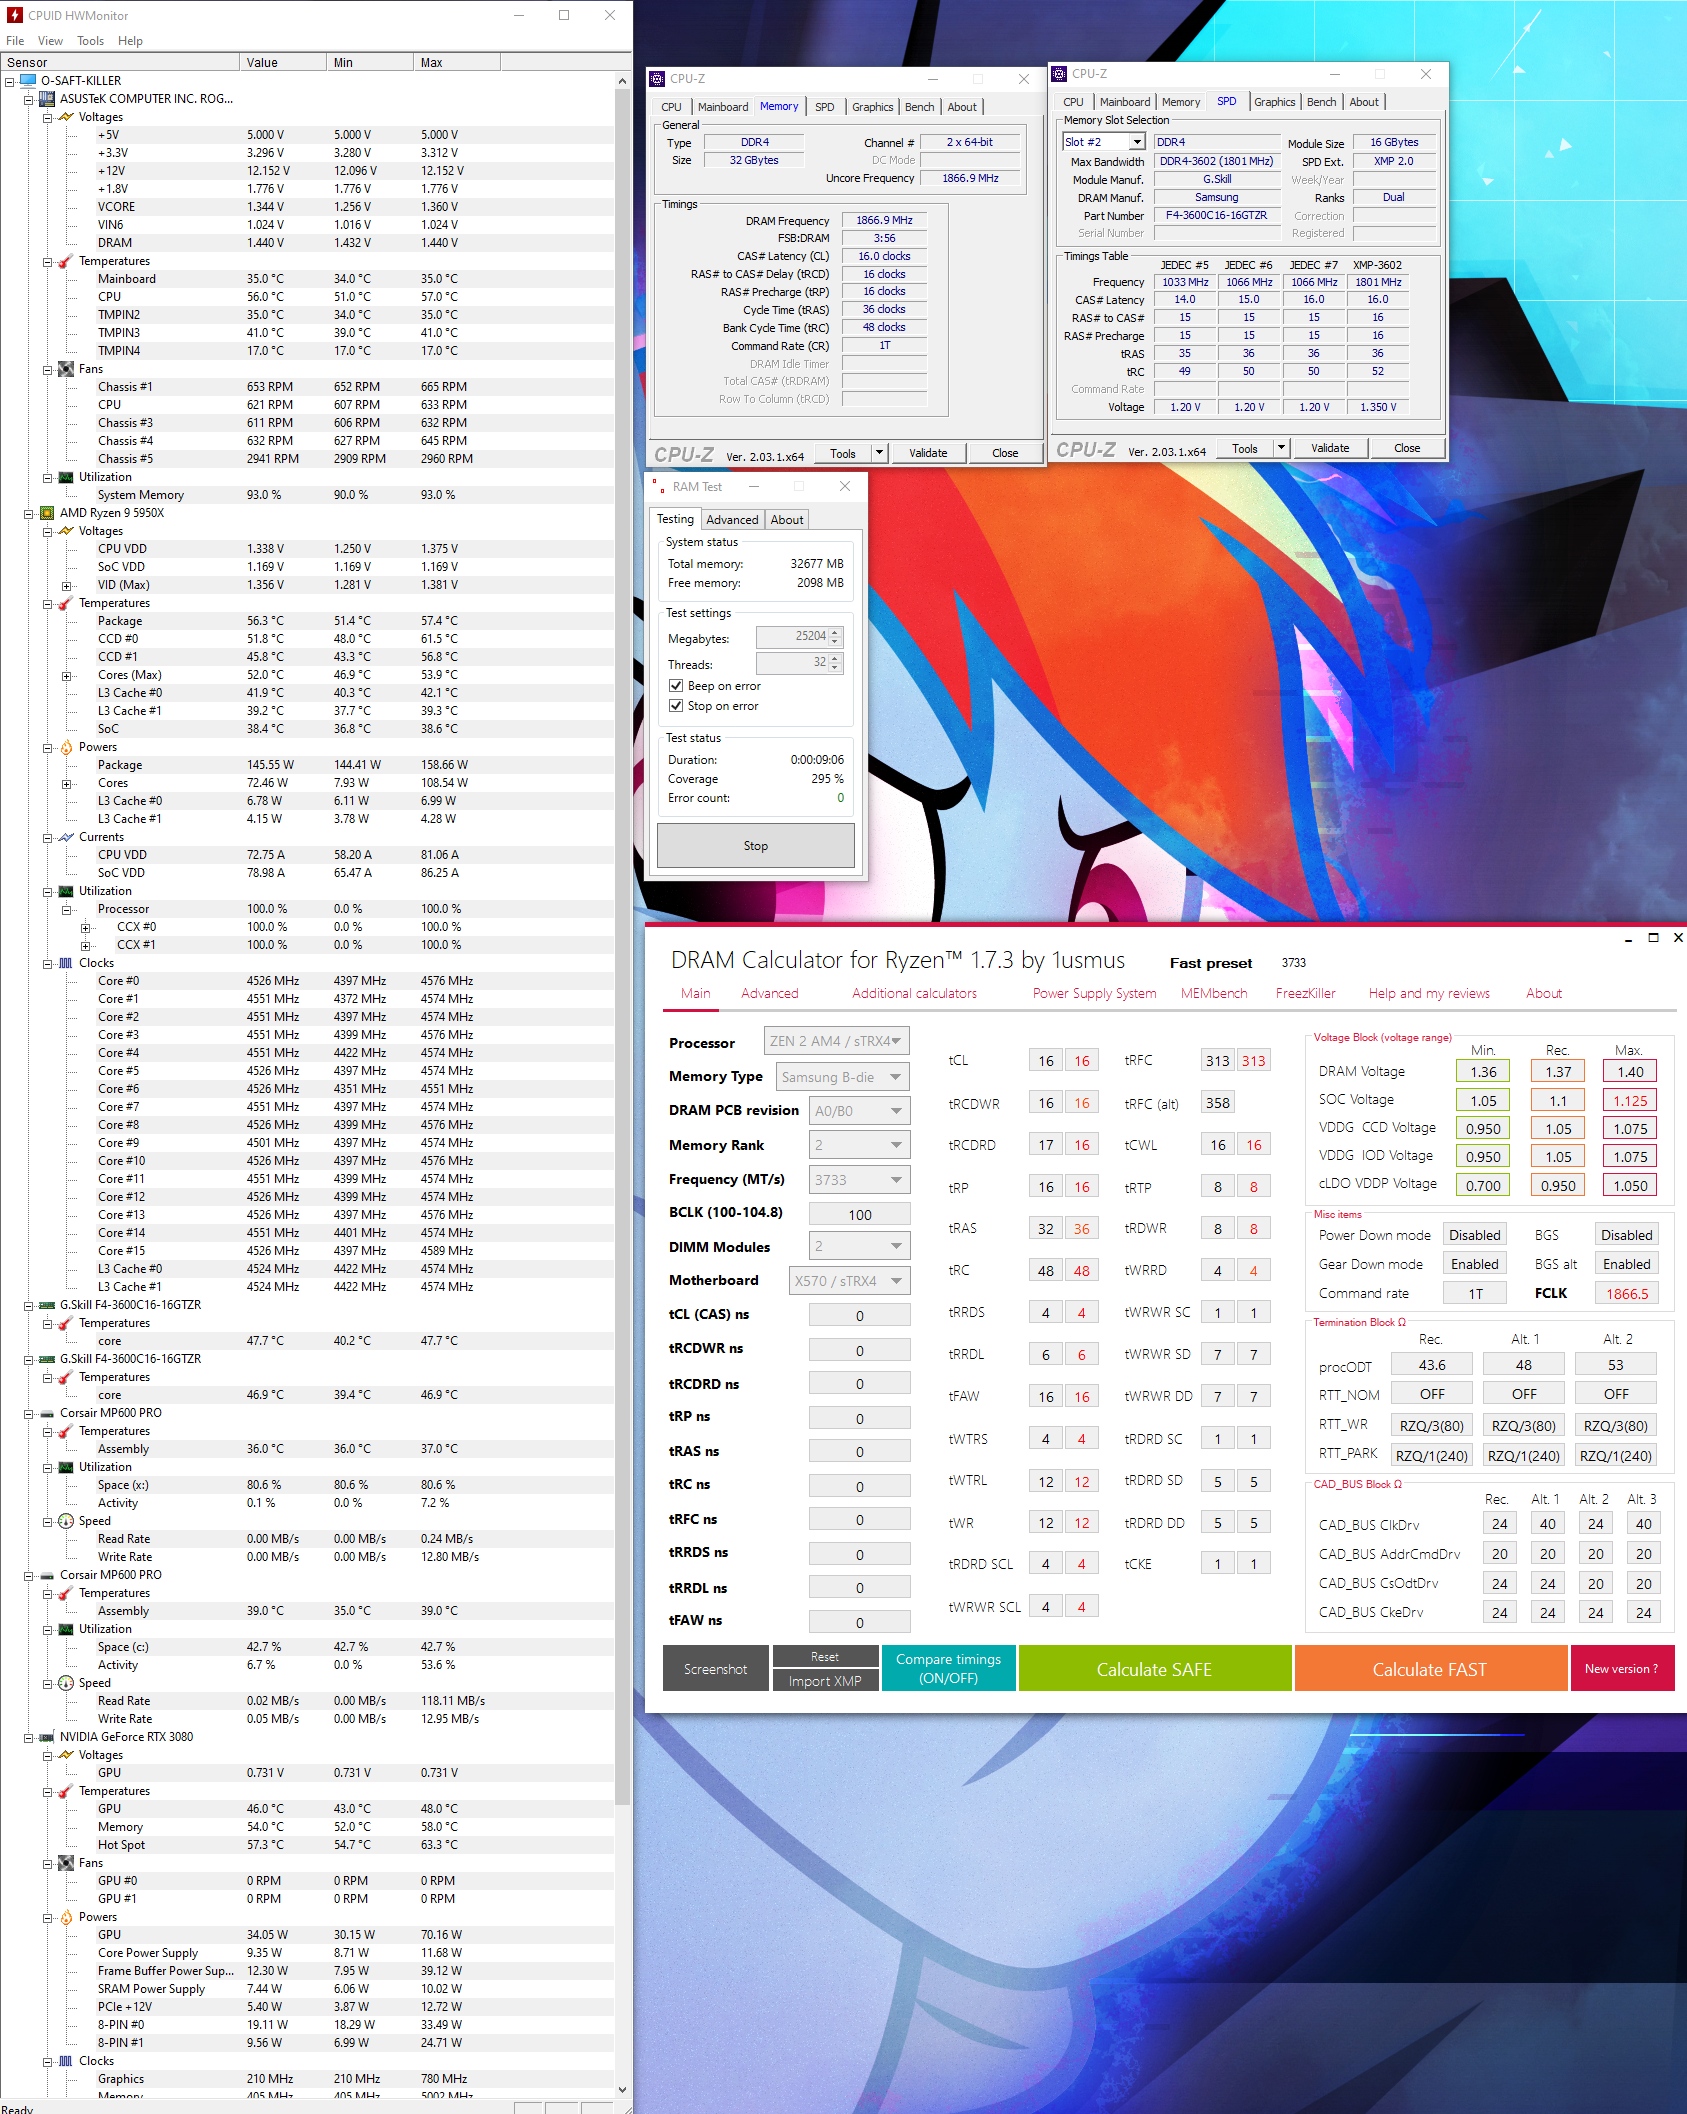Expand the VID (Max) node
The height and width of the screenshot is (2114, 1687).
tap(66, 585)
